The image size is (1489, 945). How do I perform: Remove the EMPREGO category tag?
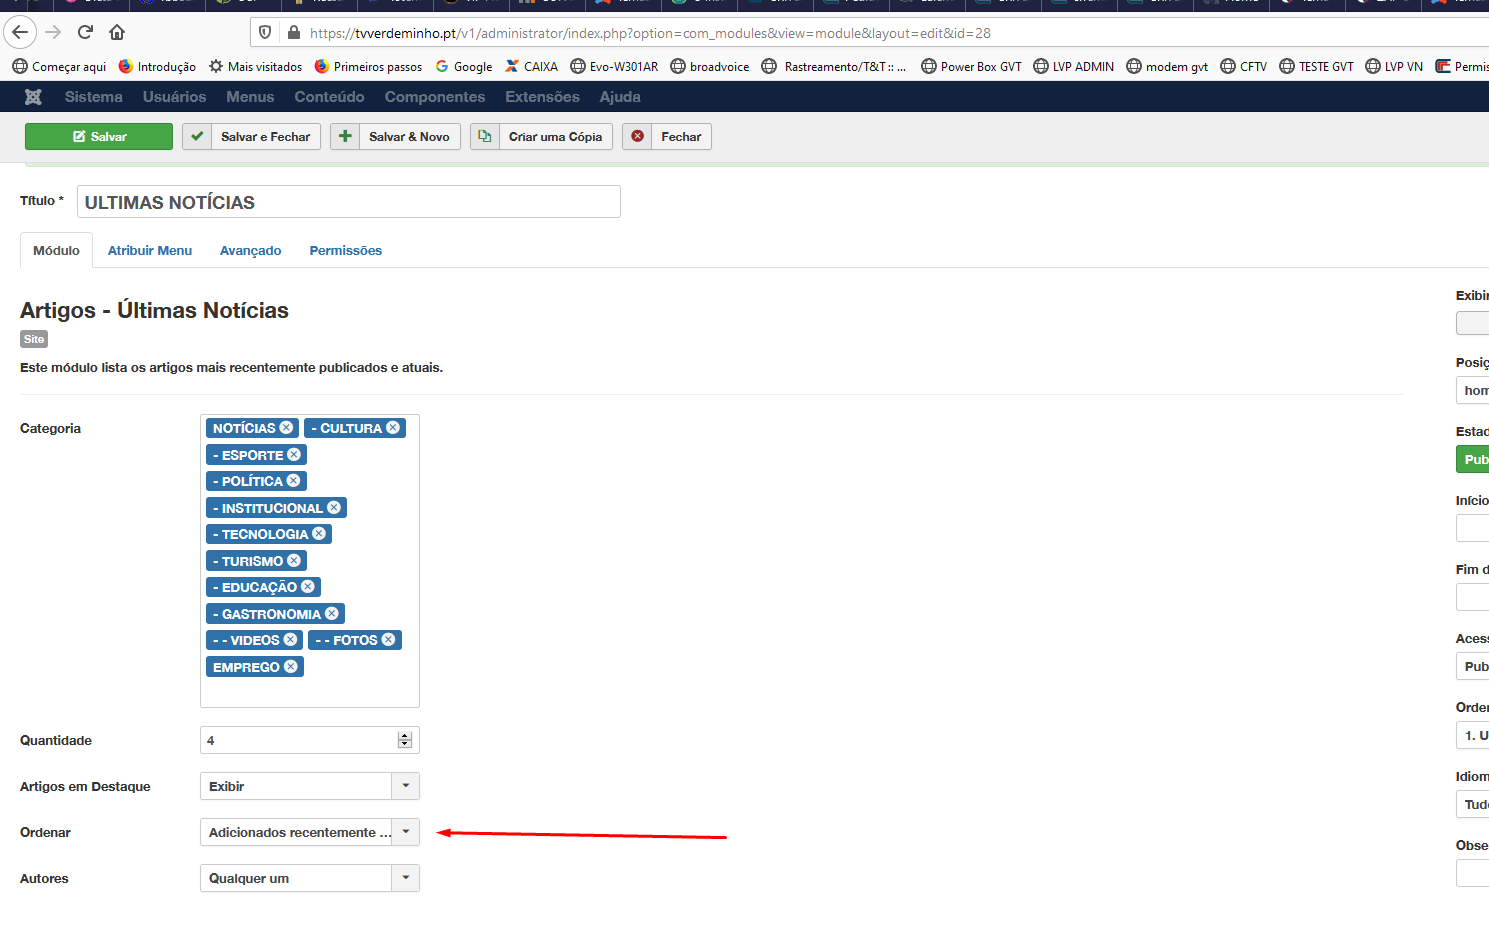[291, 667]
